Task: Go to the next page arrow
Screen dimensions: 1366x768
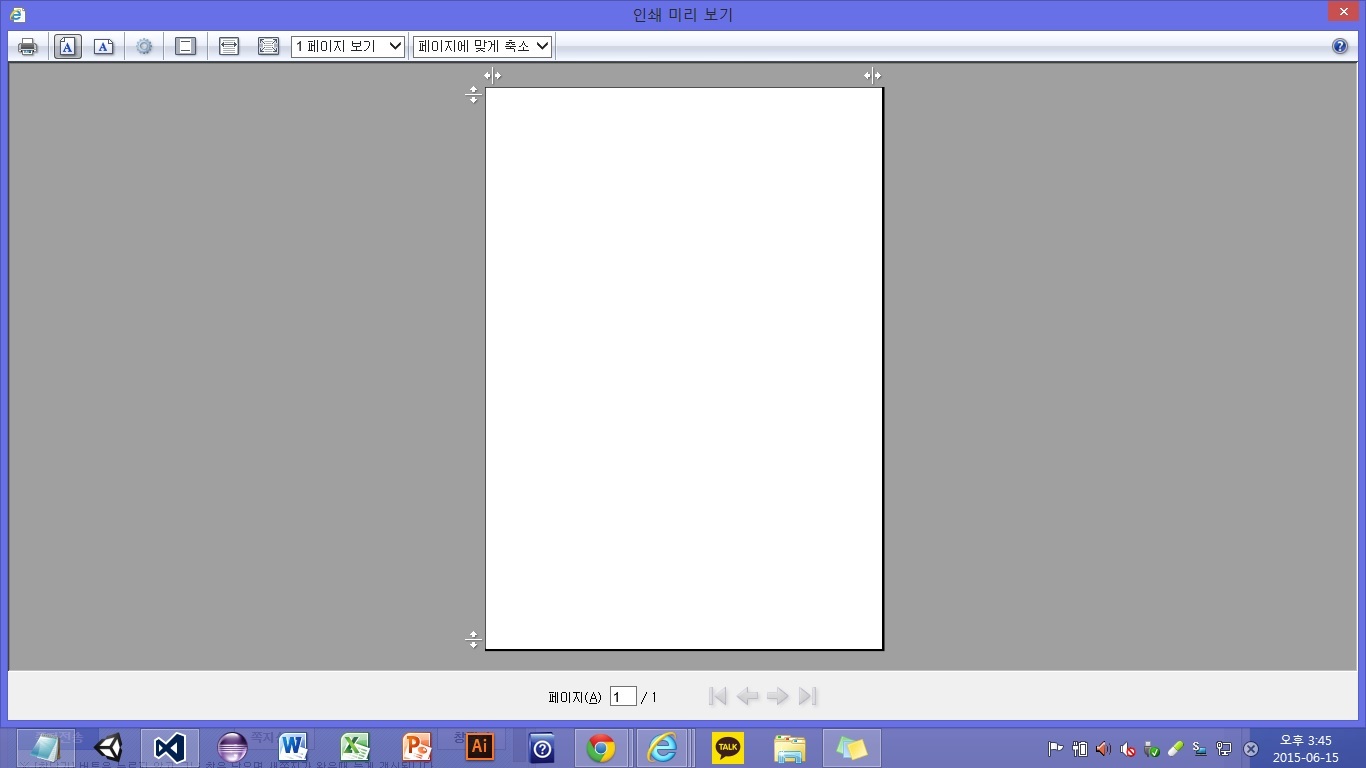Action: pyautogui.click(x=777, y=697)
